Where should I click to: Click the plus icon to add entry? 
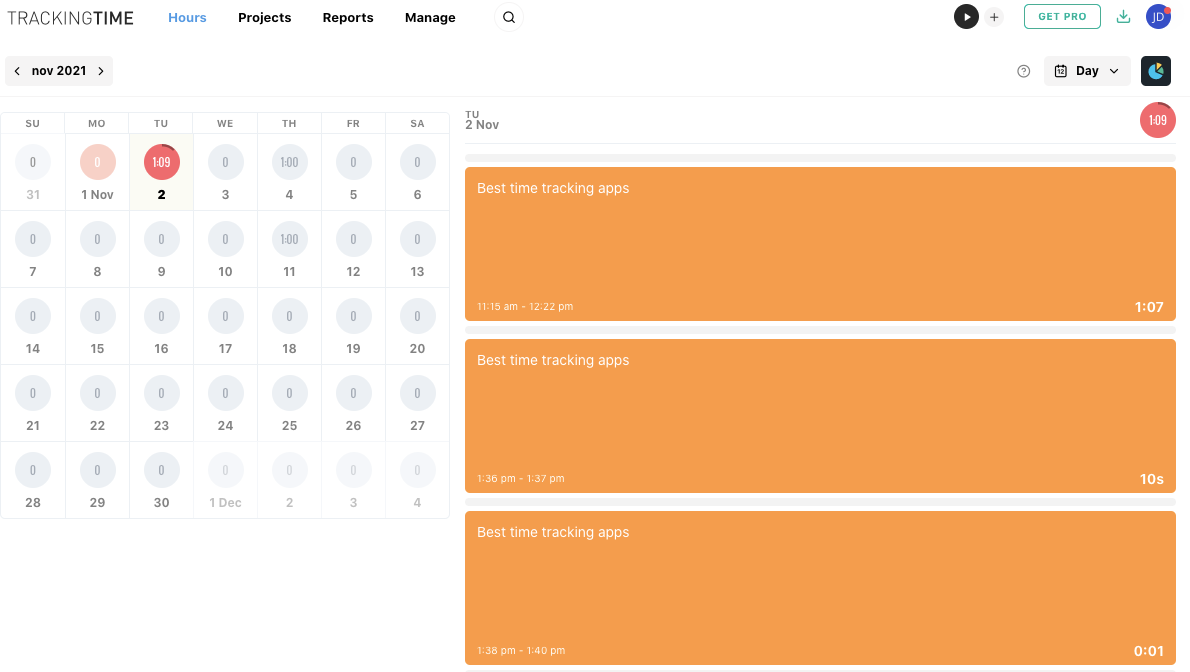click(x=994, y=17)
